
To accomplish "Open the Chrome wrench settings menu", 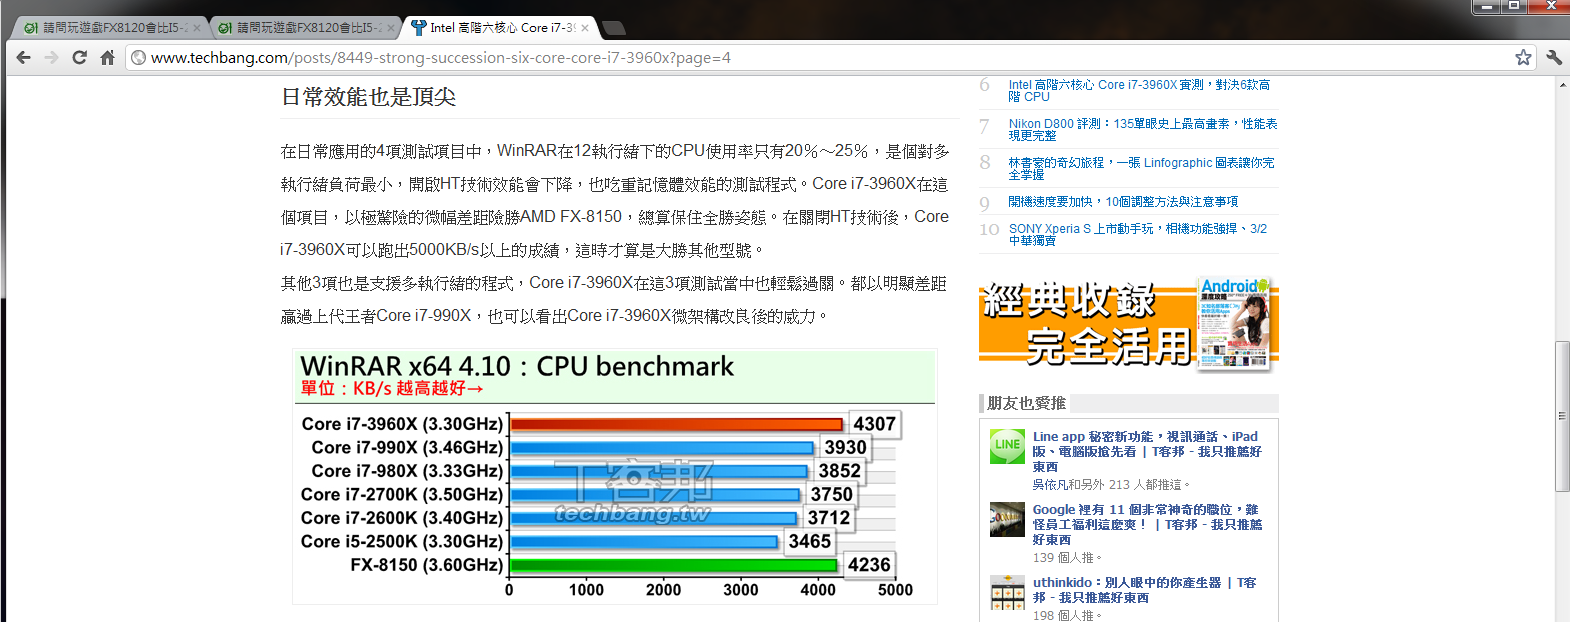I will 1553,58.
